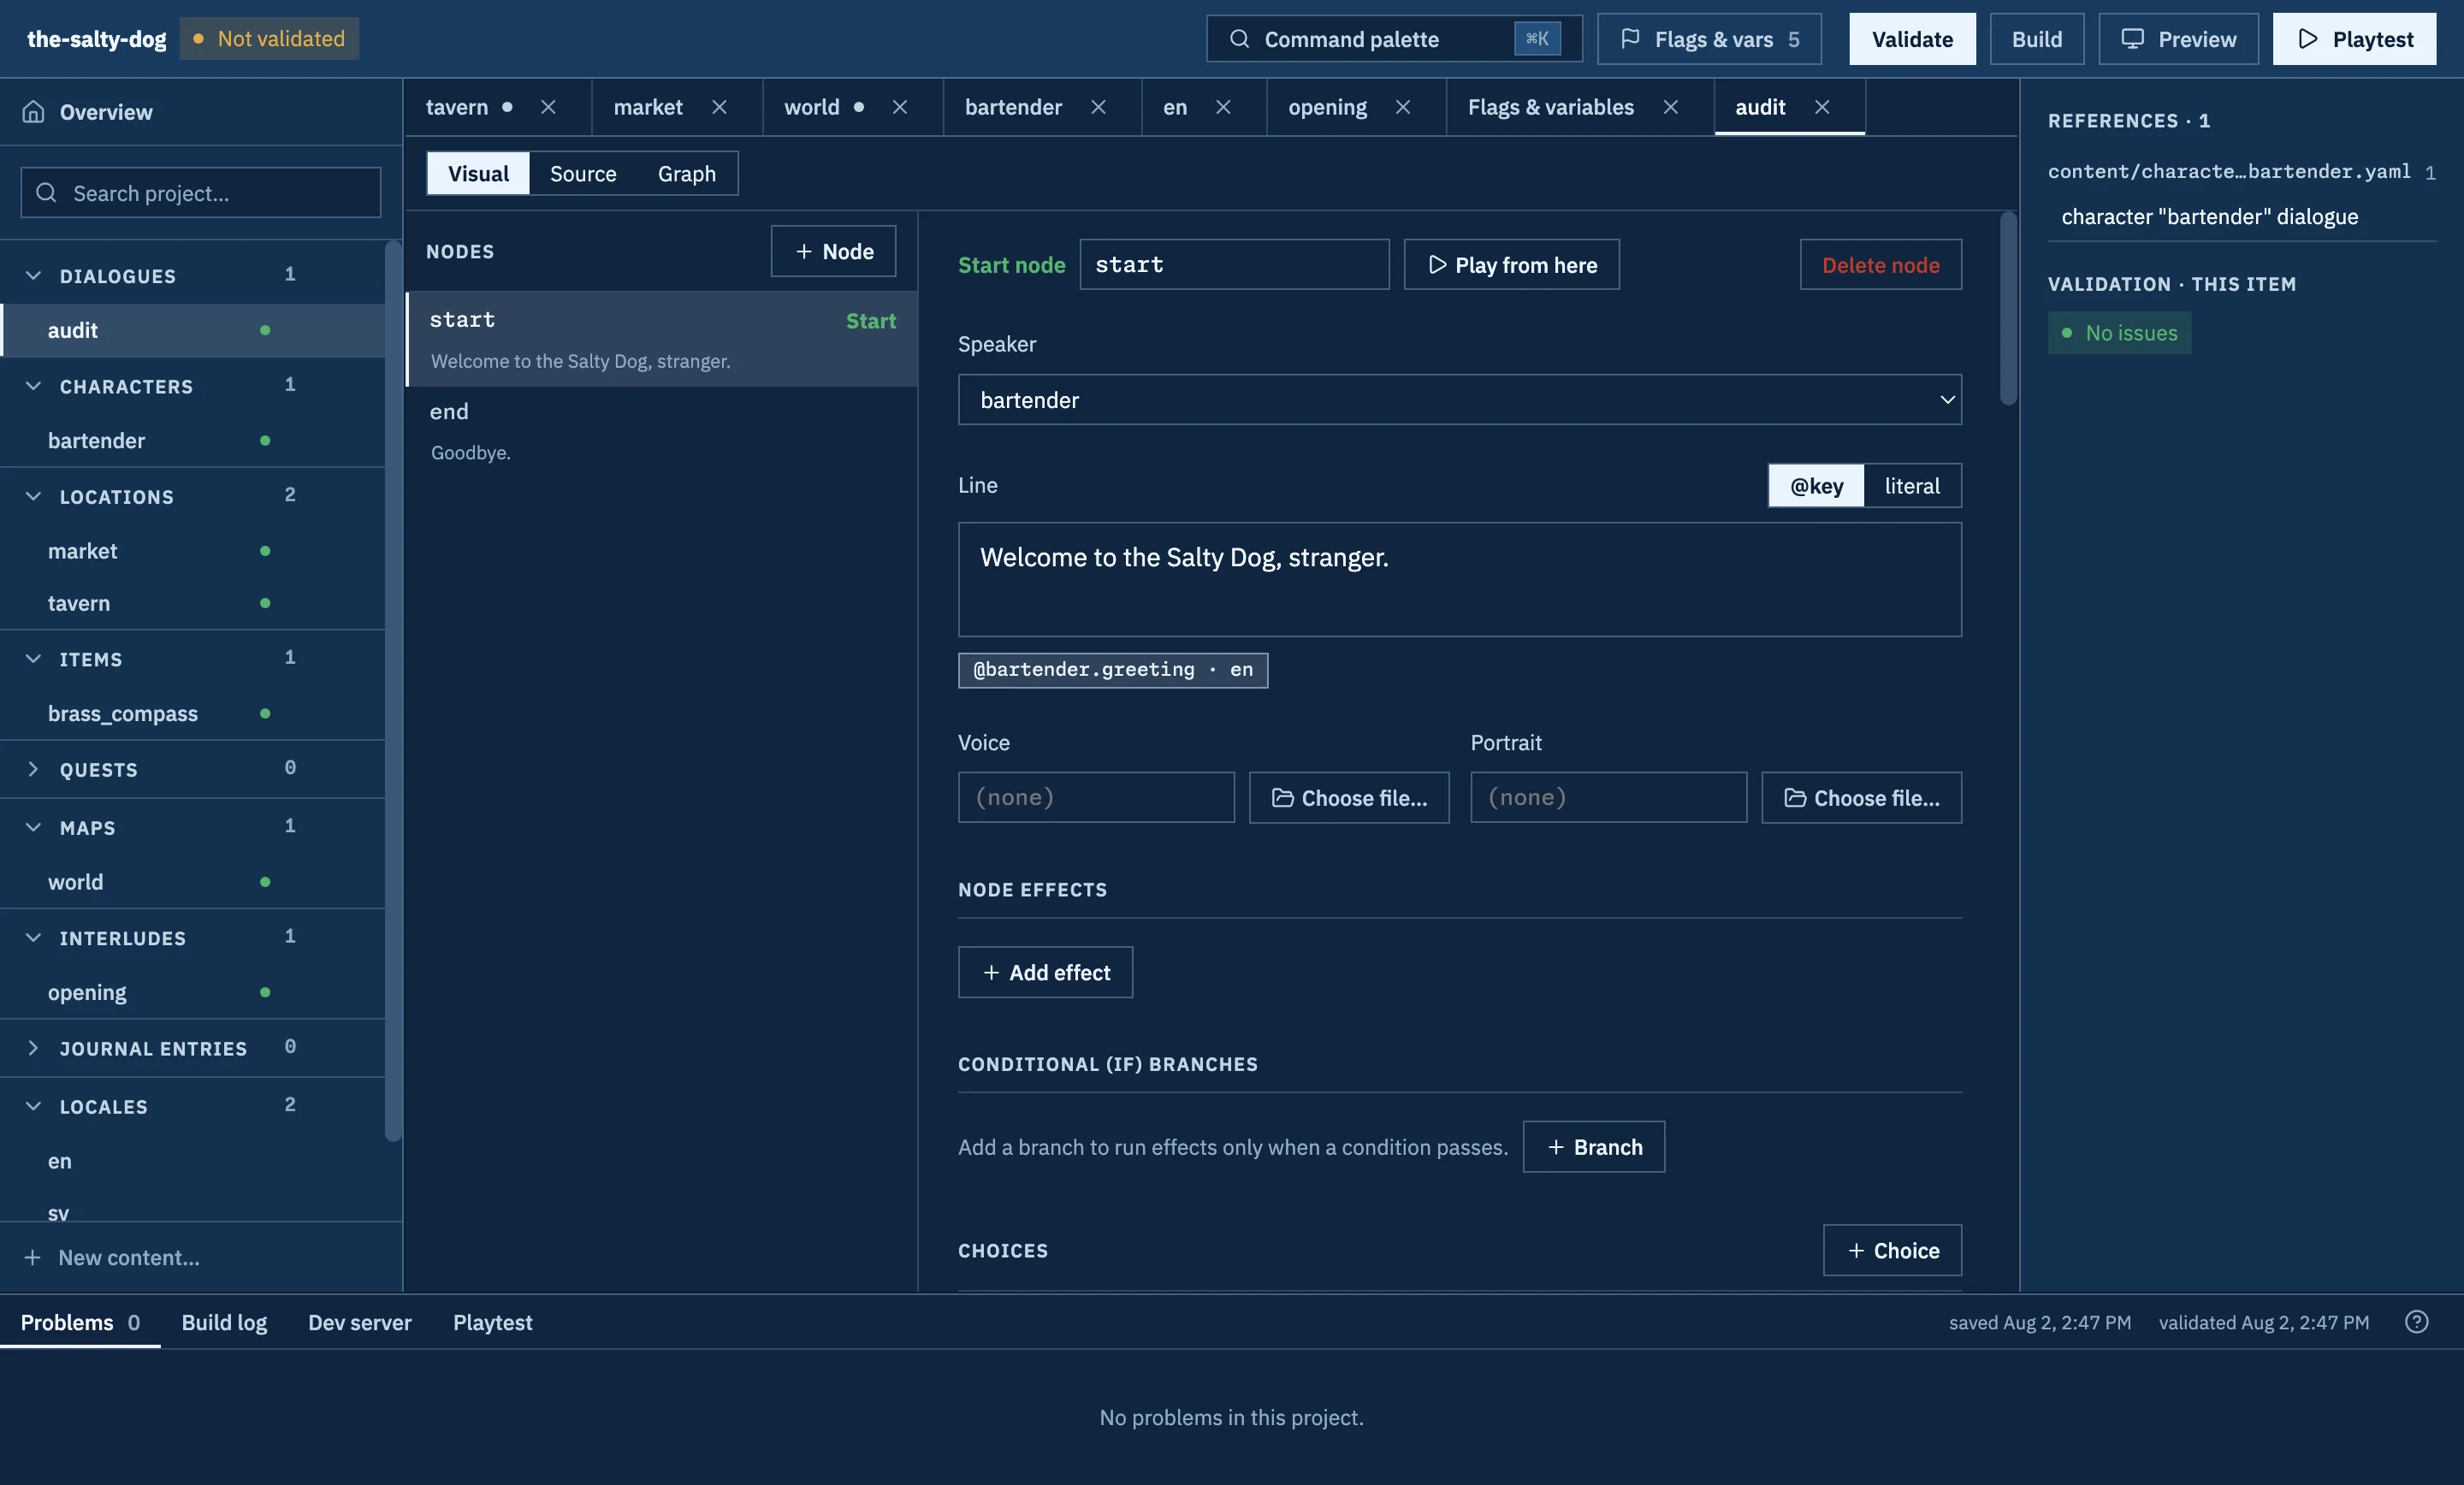Screen dimensions: 2464x1485
Task: Open the Speaker dropdown showing bartender
Action: coord(1459,400)
